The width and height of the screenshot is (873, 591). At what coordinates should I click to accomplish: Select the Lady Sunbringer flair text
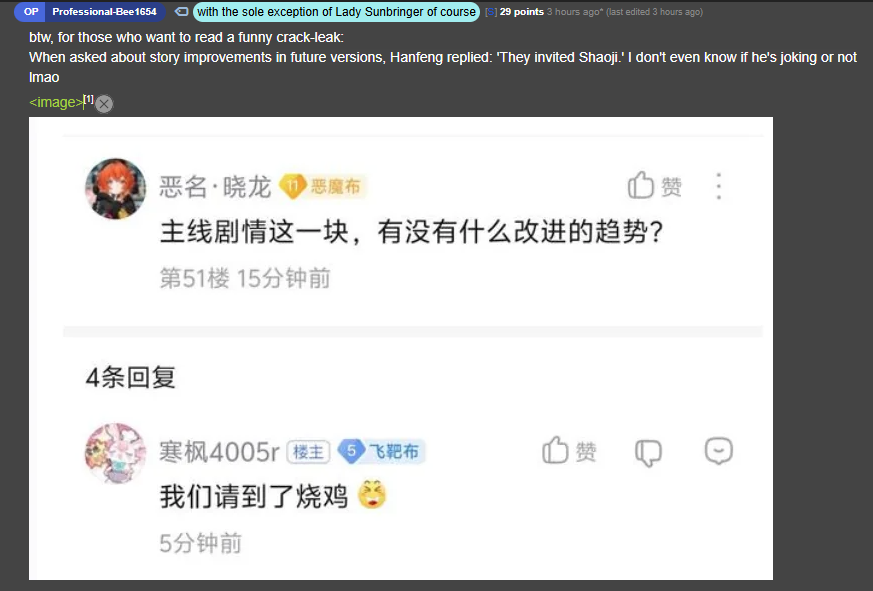tap(336, 12)
